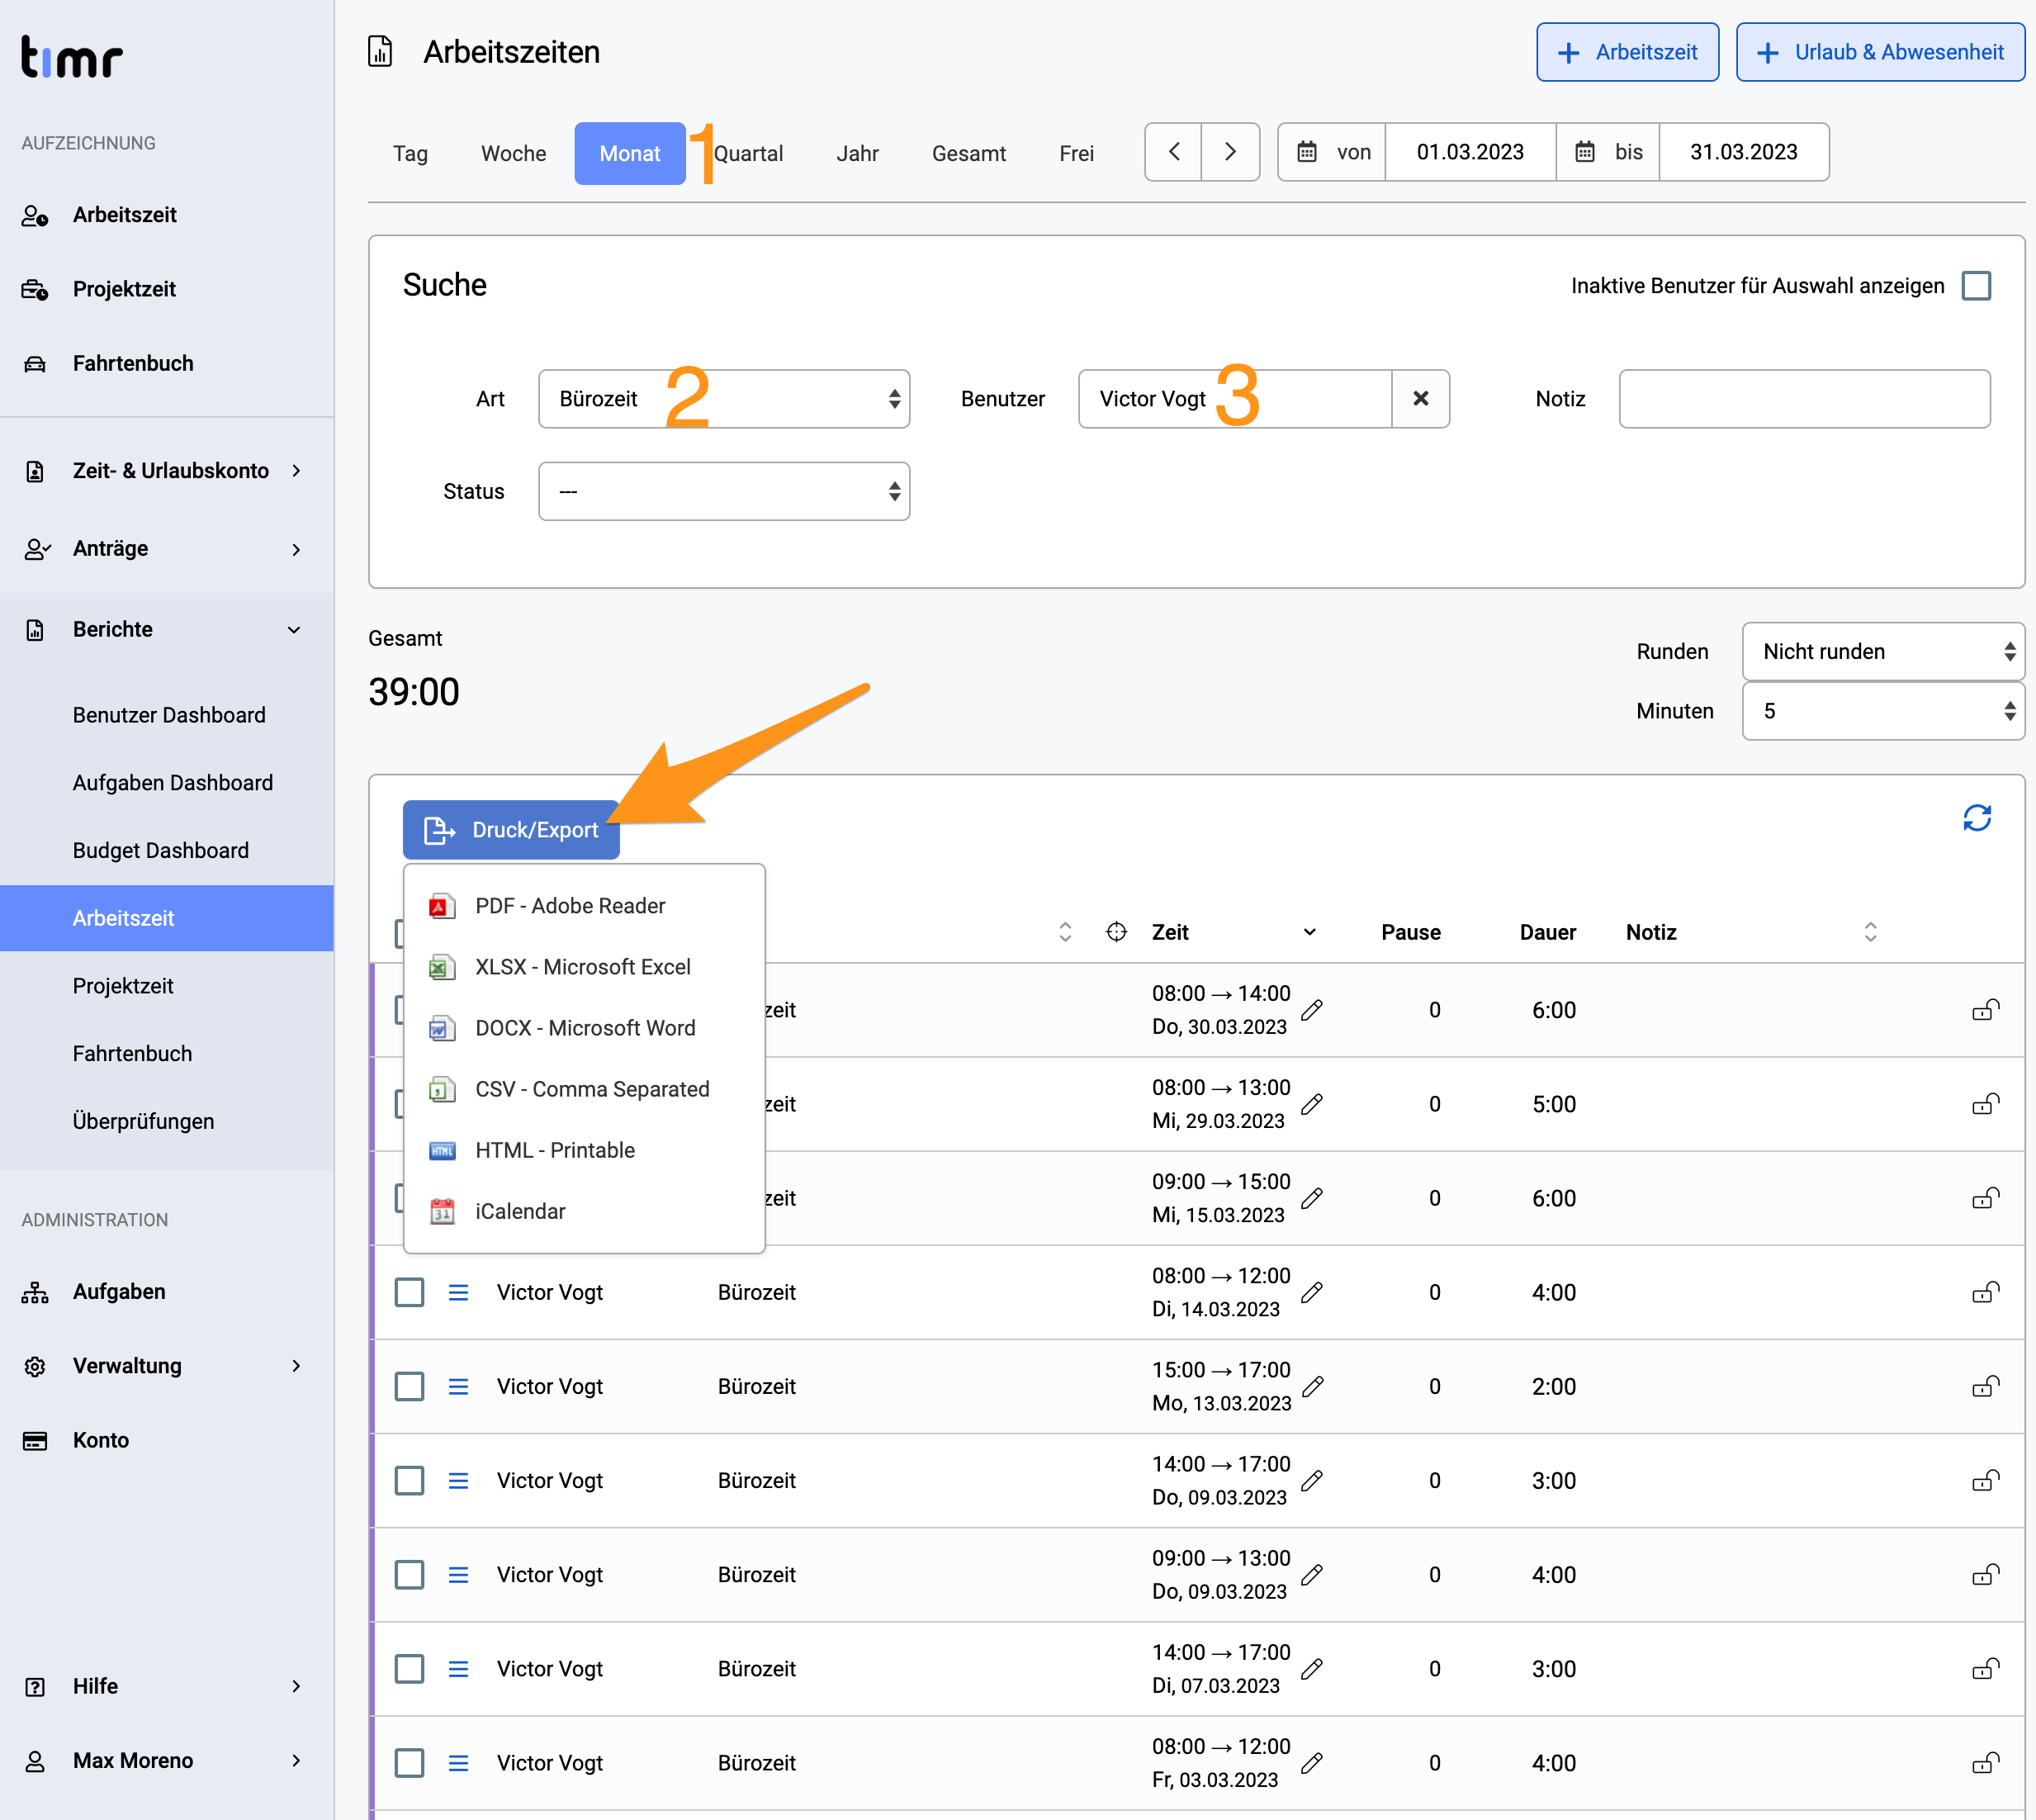Click the calendar icon beside 'von'
The width and height of the screenshot is (2036, 1820).
(1306, 152)
